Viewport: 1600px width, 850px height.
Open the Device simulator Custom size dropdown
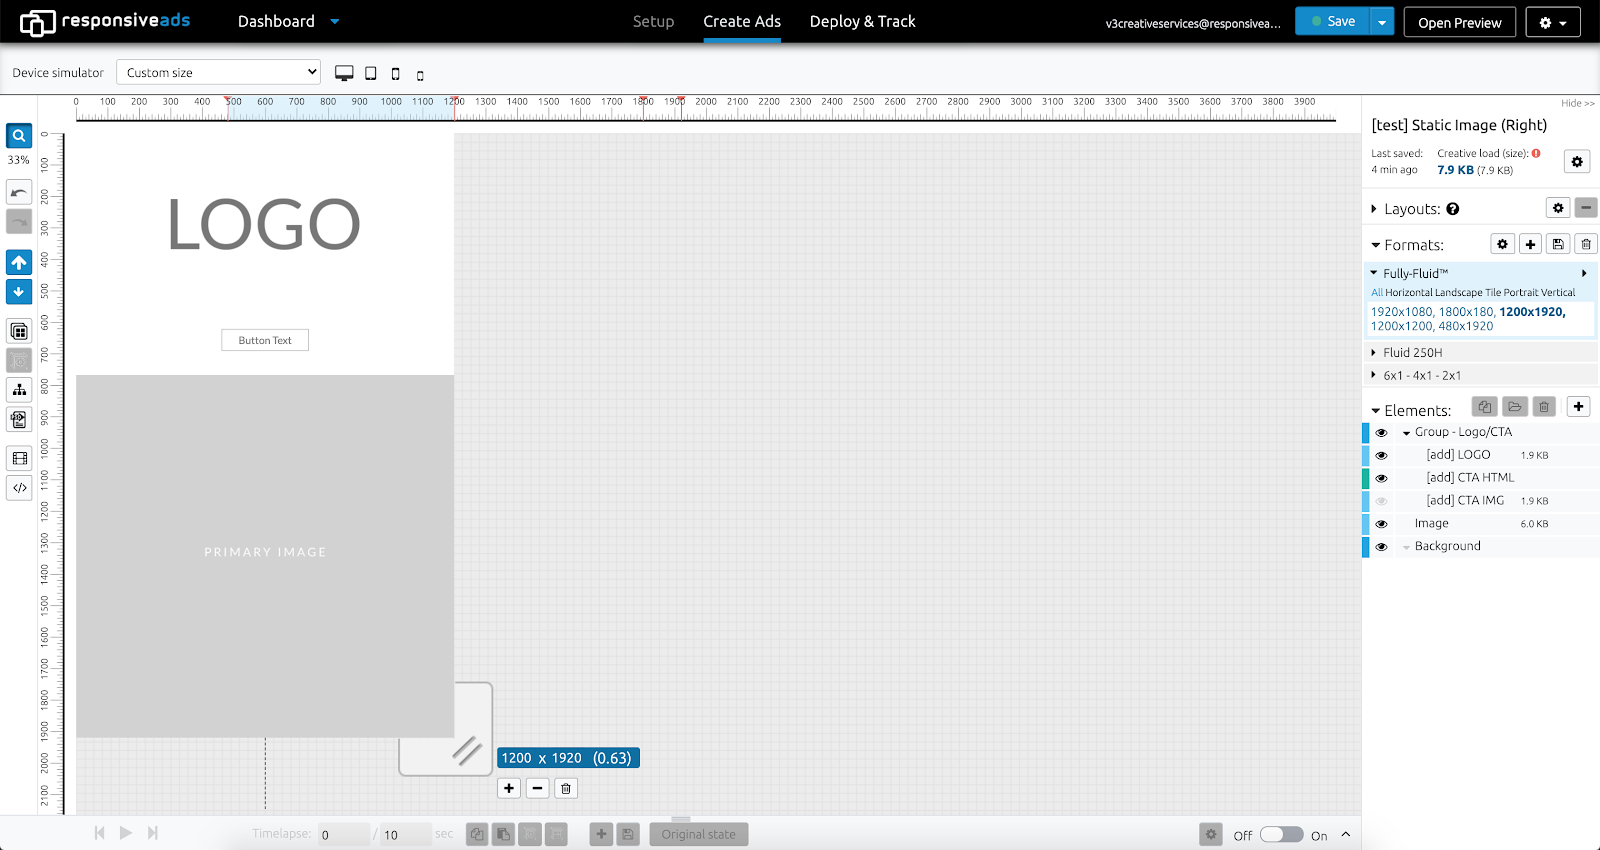tap(218, 72)
